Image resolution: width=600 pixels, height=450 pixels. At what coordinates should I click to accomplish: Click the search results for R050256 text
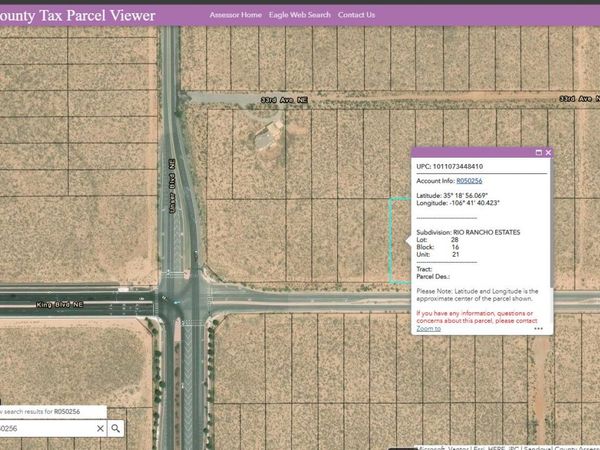coord(40,412)
